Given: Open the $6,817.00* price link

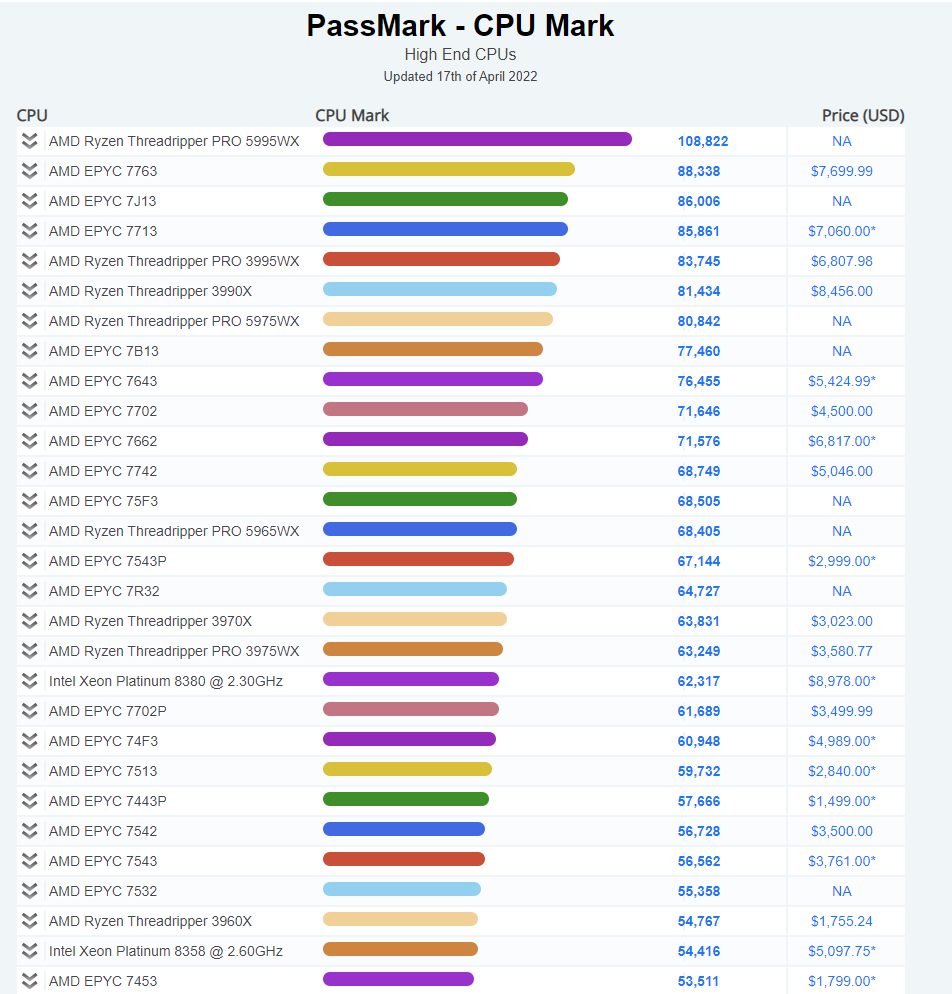Looking at the screenshot, I should coord(842,441).
